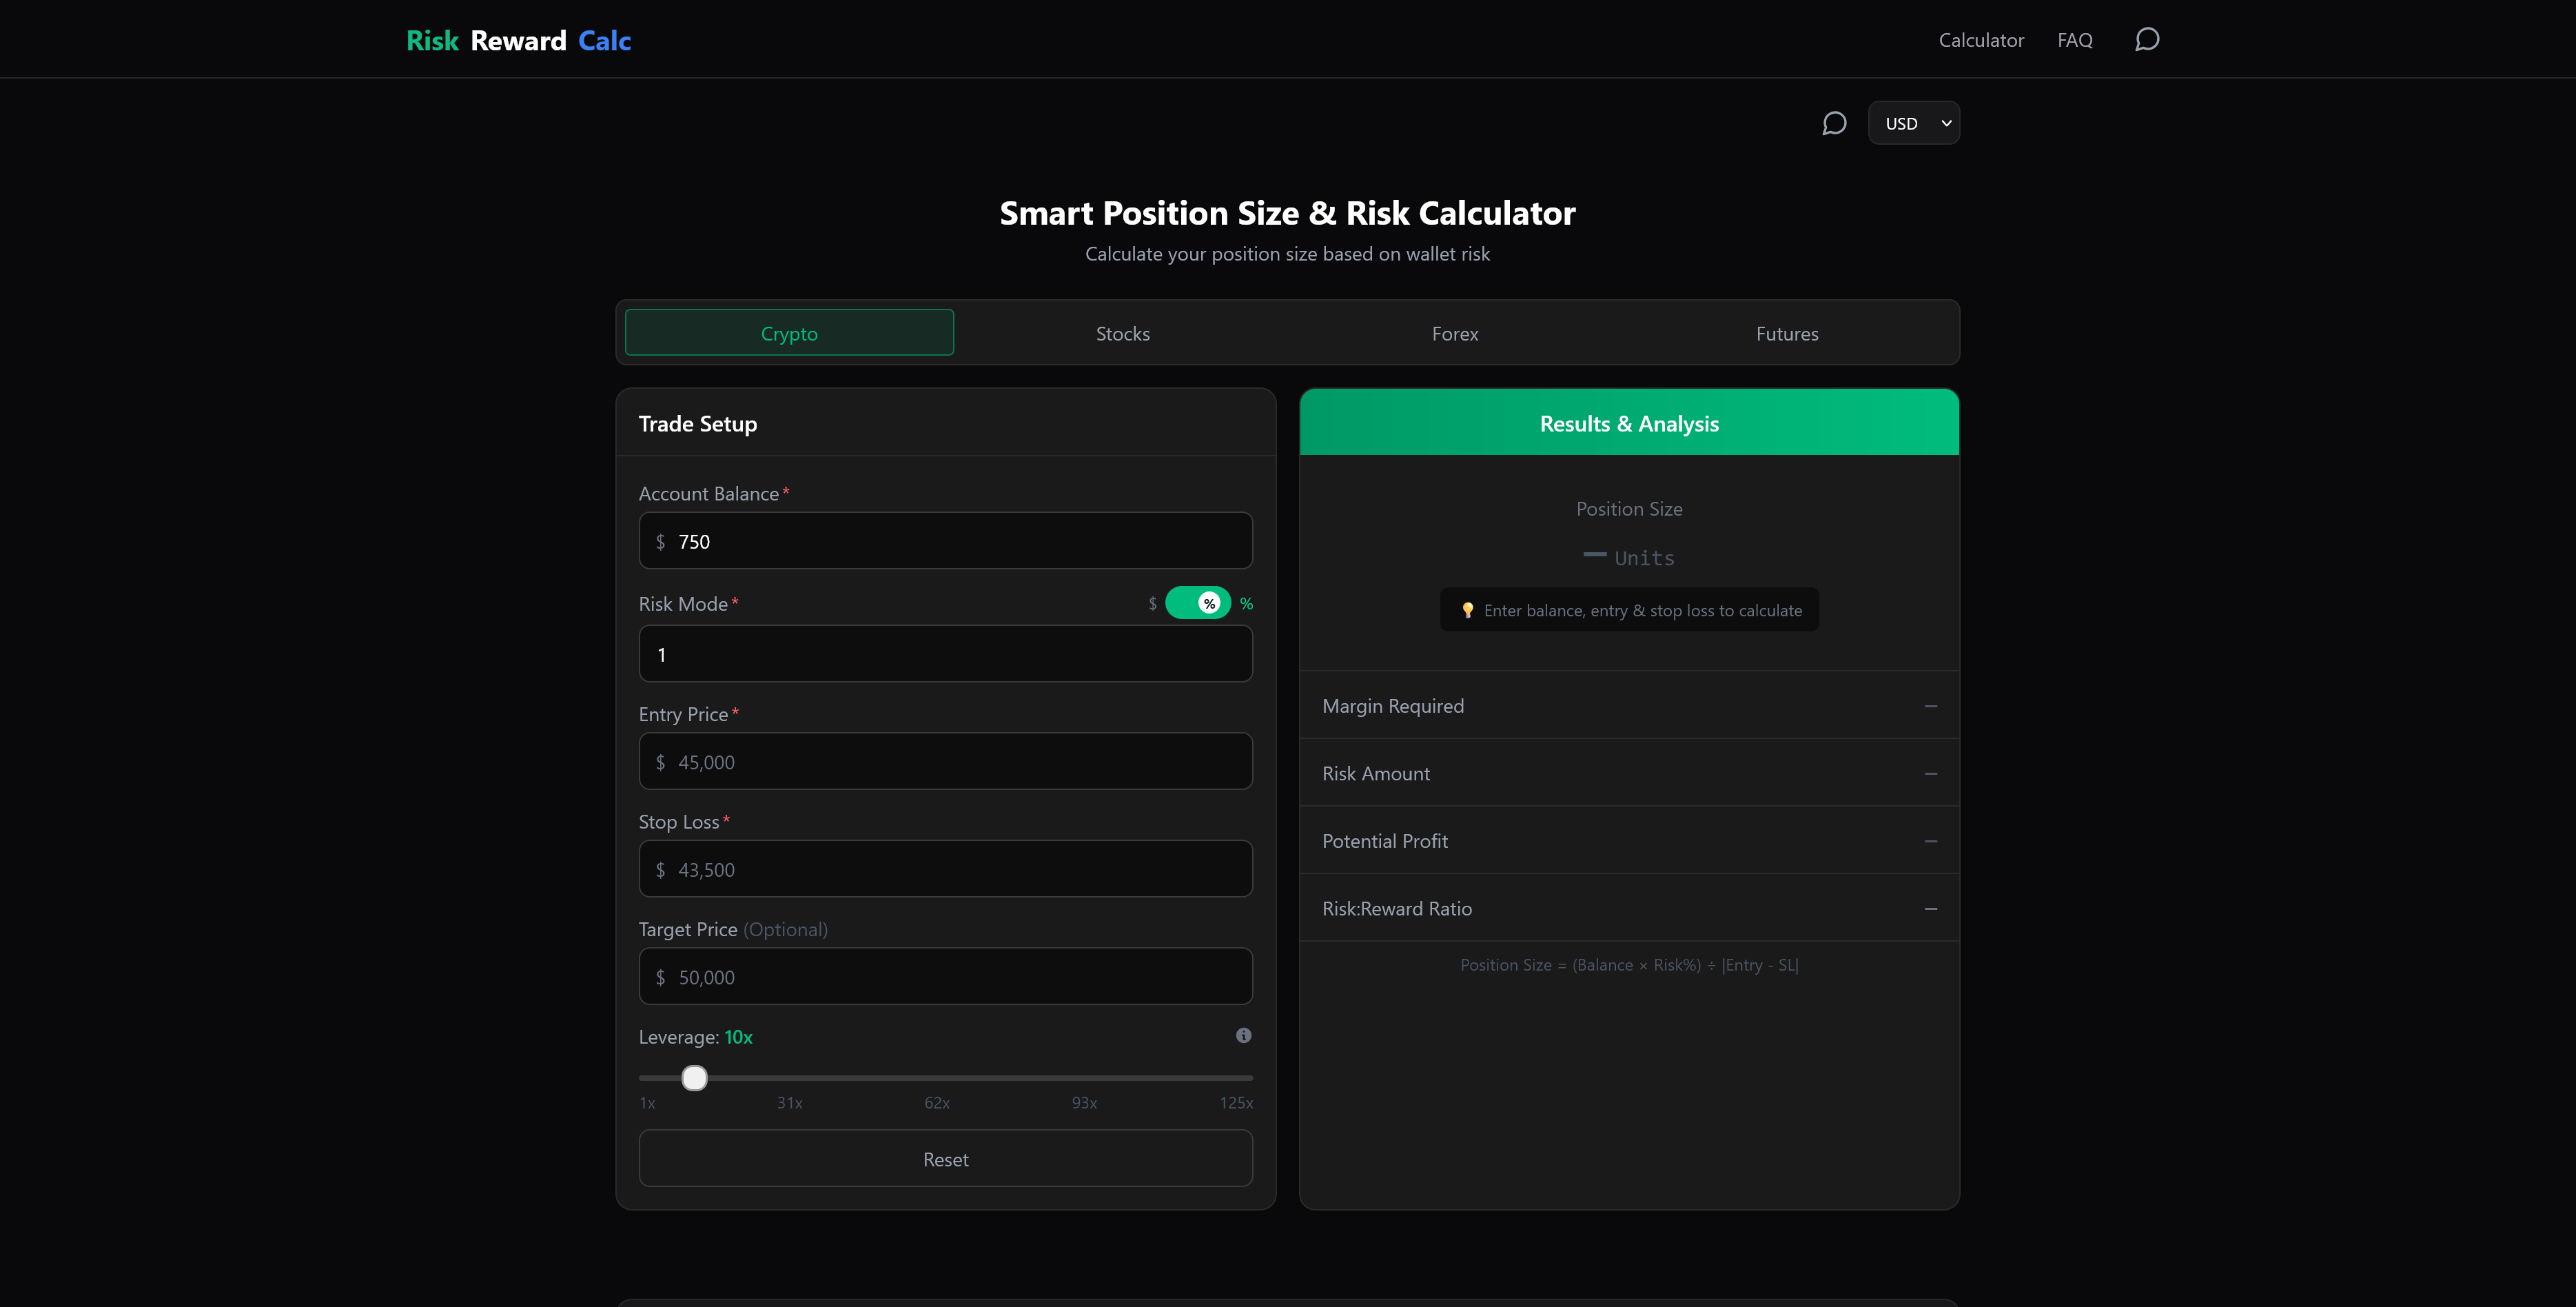The width and height of the screenshot is (2576, 1307).
Task: Click the info icon beside the Leverage label
Action: pos(1243,1036)
